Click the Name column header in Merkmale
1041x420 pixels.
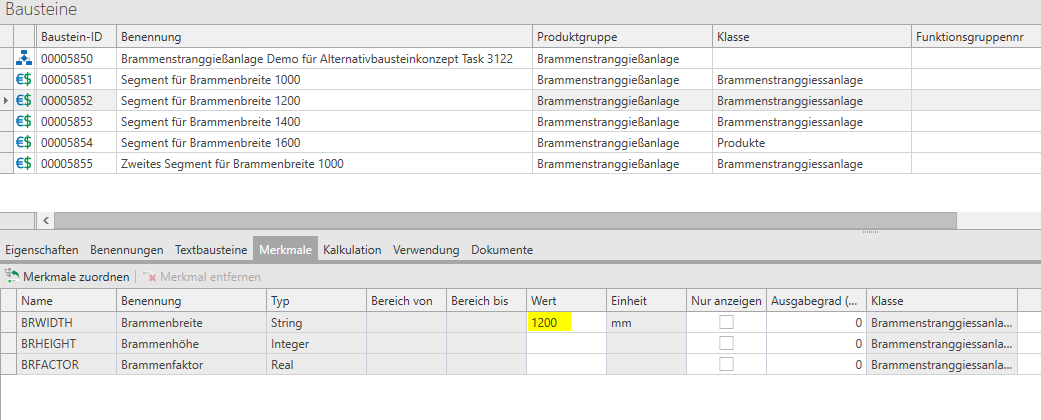click(66, 301)
